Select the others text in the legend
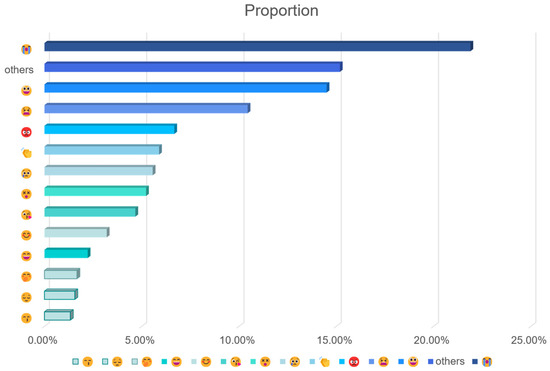 click(450, 361)
